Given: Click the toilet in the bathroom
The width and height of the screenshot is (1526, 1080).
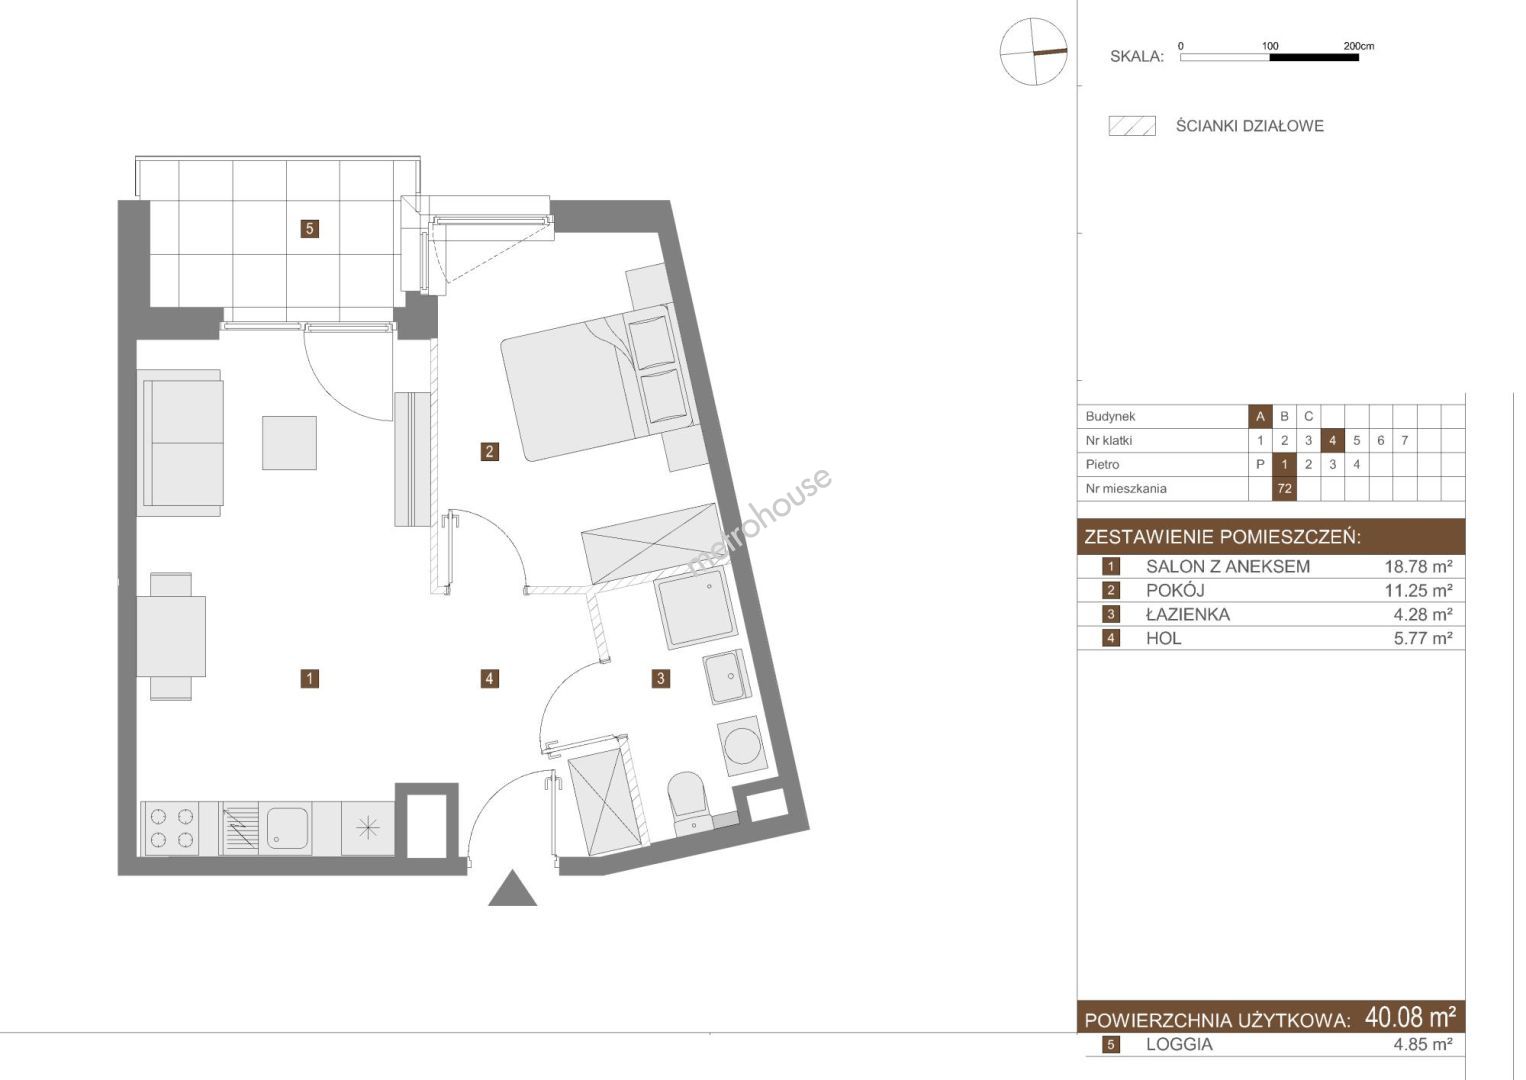Looking at the screenshot, I should [x=688, y=799].
